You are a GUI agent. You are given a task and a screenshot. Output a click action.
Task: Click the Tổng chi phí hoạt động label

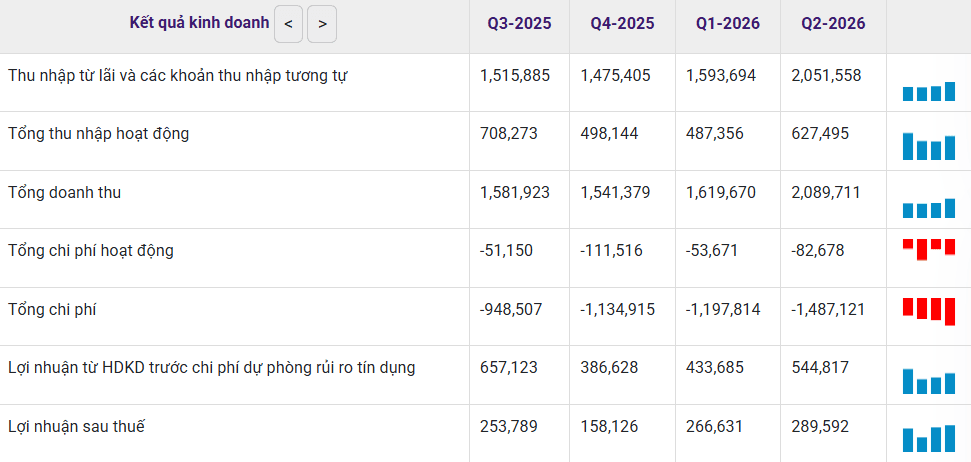91,251
